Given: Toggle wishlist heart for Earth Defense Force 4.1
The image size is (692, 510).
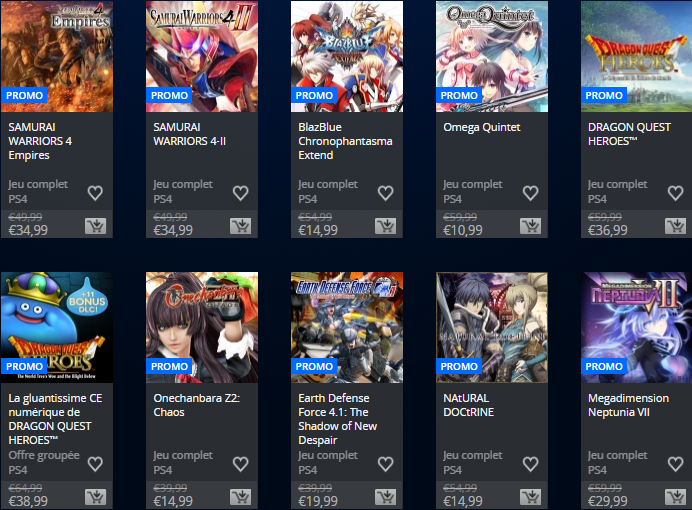Looking at the screenshot, I should click(385, 464).
